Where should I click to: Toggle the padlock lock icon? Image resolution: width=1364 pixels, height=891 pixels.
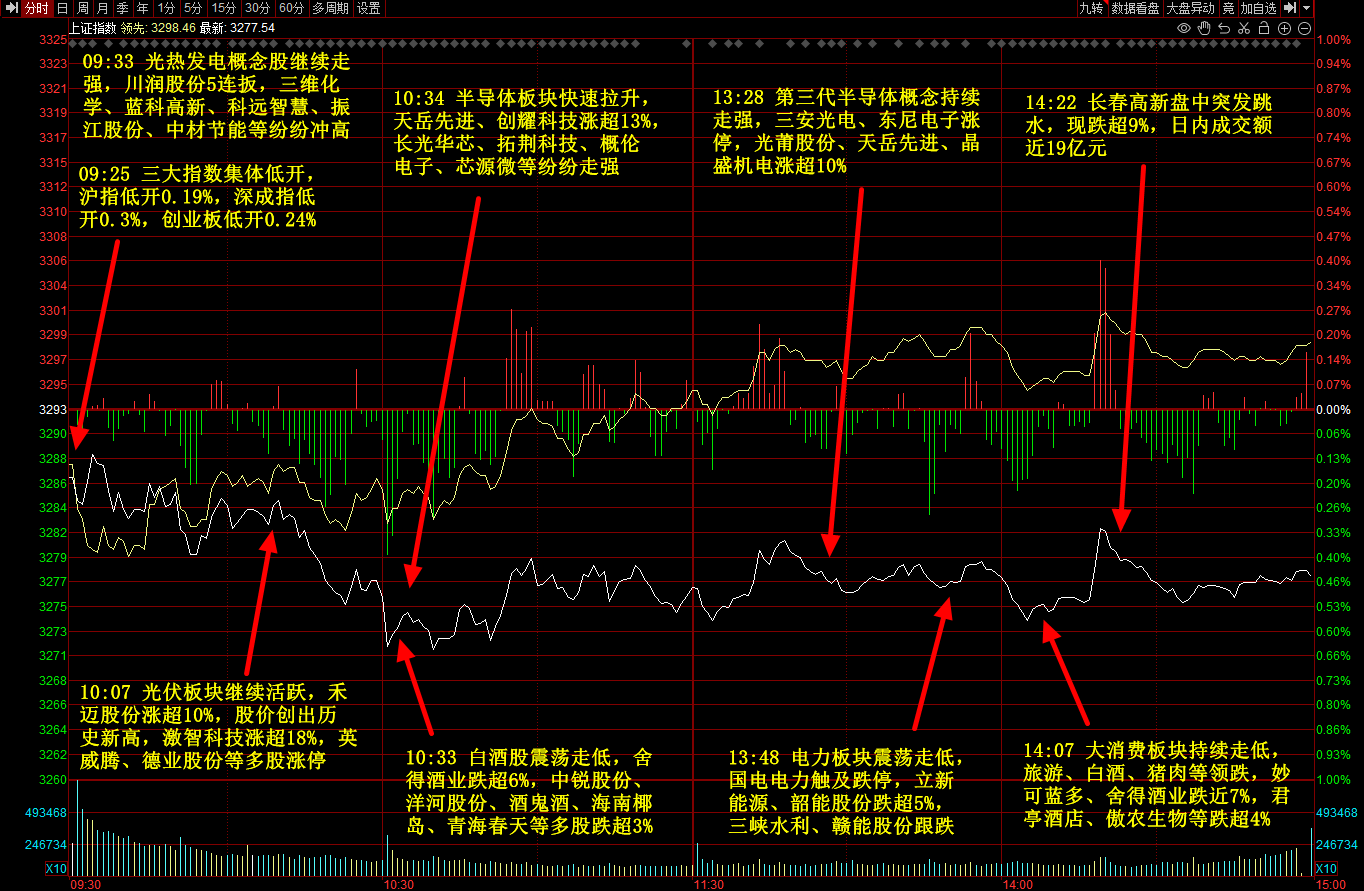pos(1265,27)
